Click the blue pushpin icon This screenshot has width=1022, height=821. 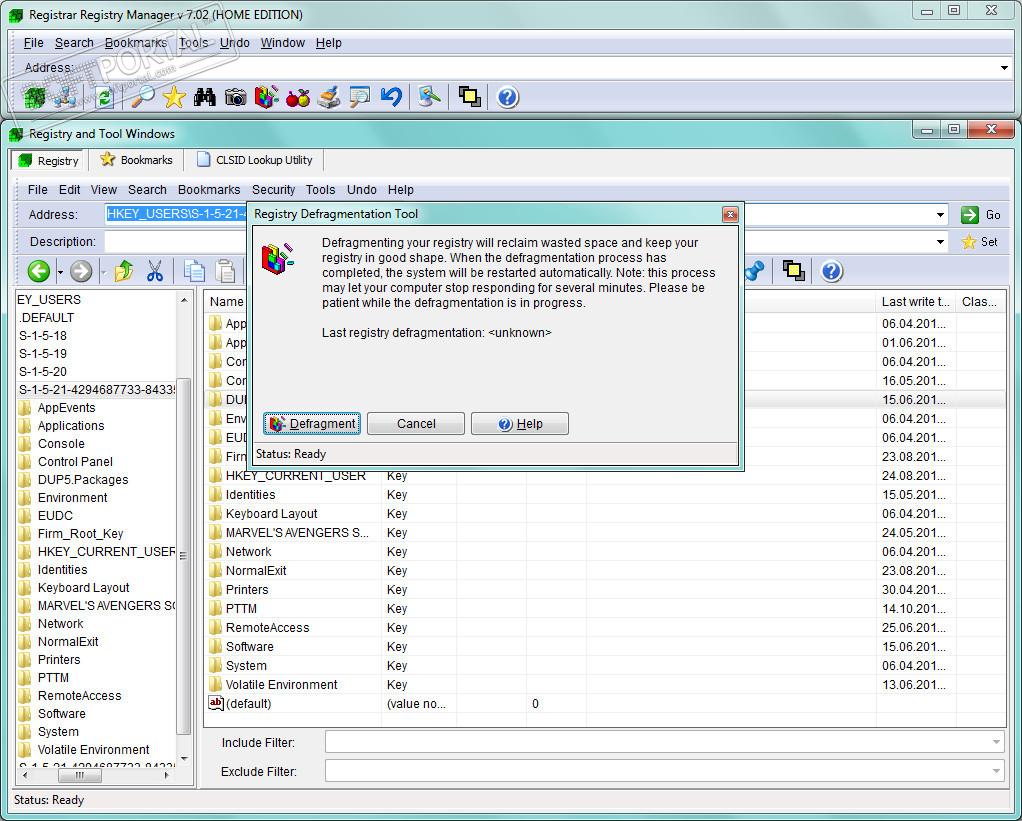pos(755,271)
